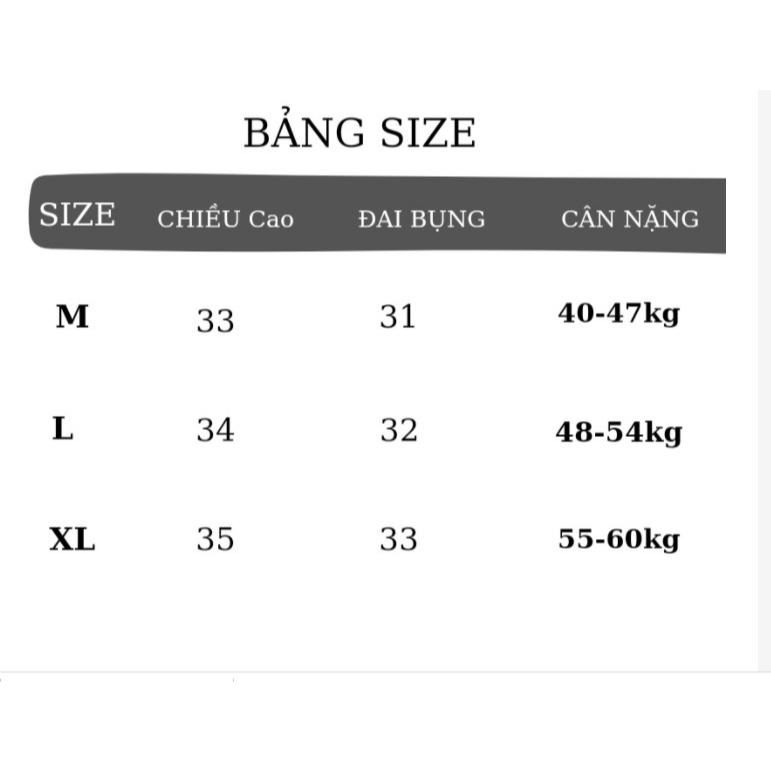Image resolution: width=771 pixels, height=771 pixels.
Task: Click height value 35 for size XL
Action: pos(215,539)
